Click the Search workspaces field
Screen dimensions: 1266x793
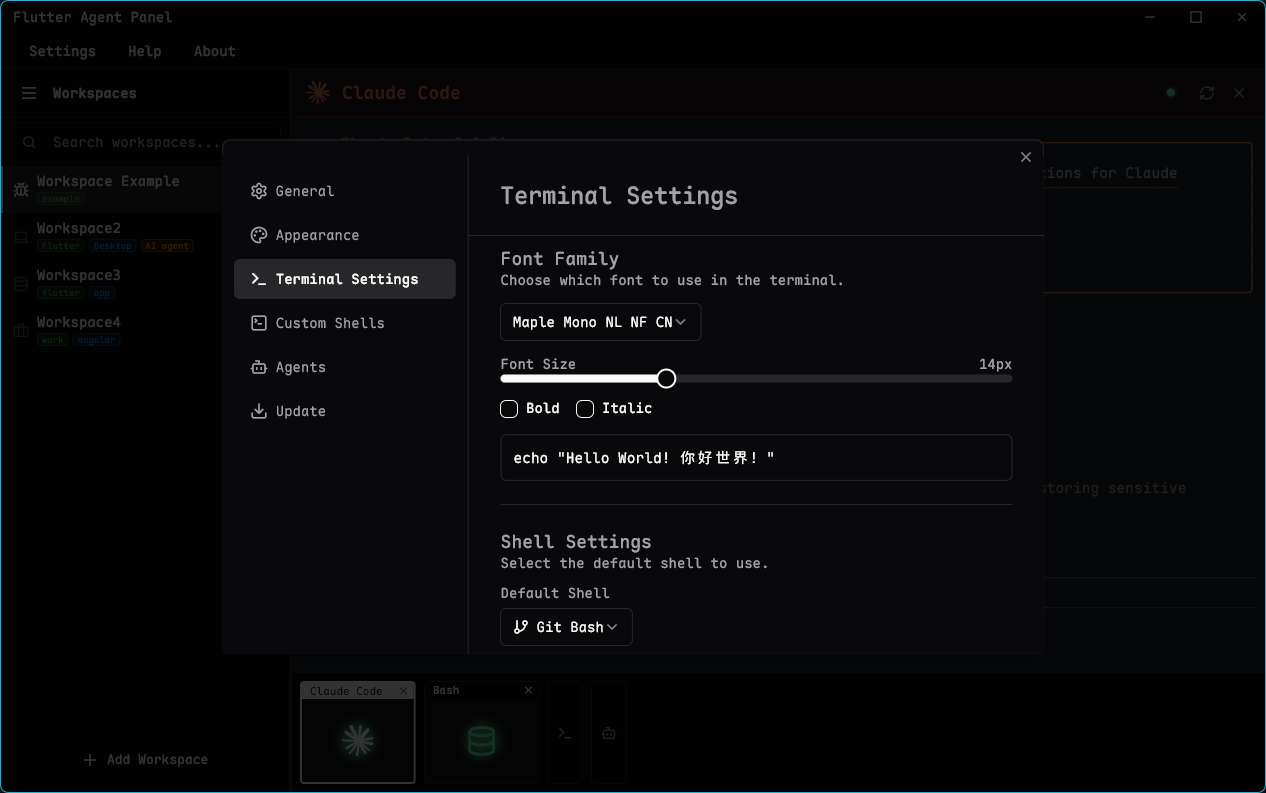click(x=145, y=142)
